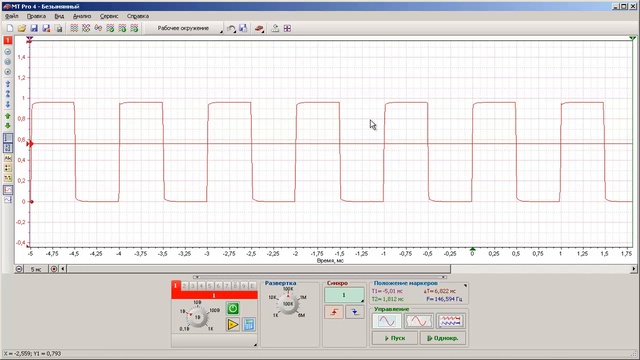This screenshot has width=640, height=360.
Task: Click the horizontal time scrollbar thumb
Action: [x=259, y=269]
